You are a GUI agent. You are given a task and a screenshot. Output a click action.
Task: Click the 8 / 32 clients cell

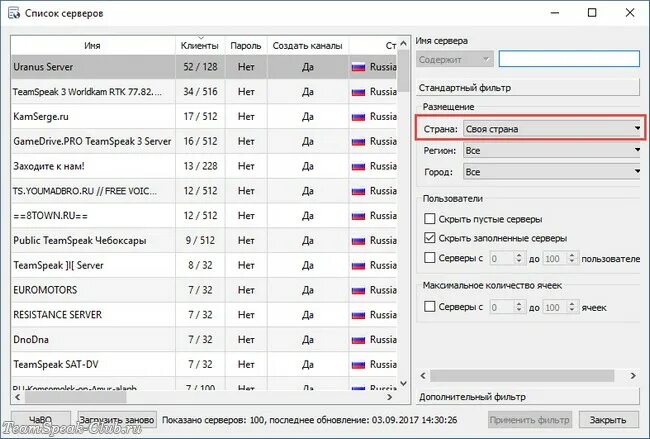click(x=200, y=265)
